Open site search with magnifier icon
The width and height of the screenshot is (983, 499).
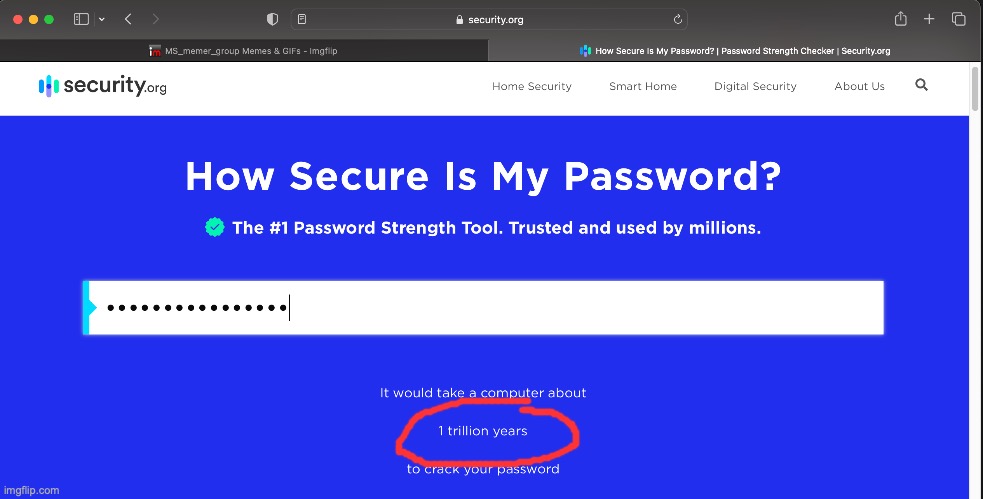coord(921,86)
